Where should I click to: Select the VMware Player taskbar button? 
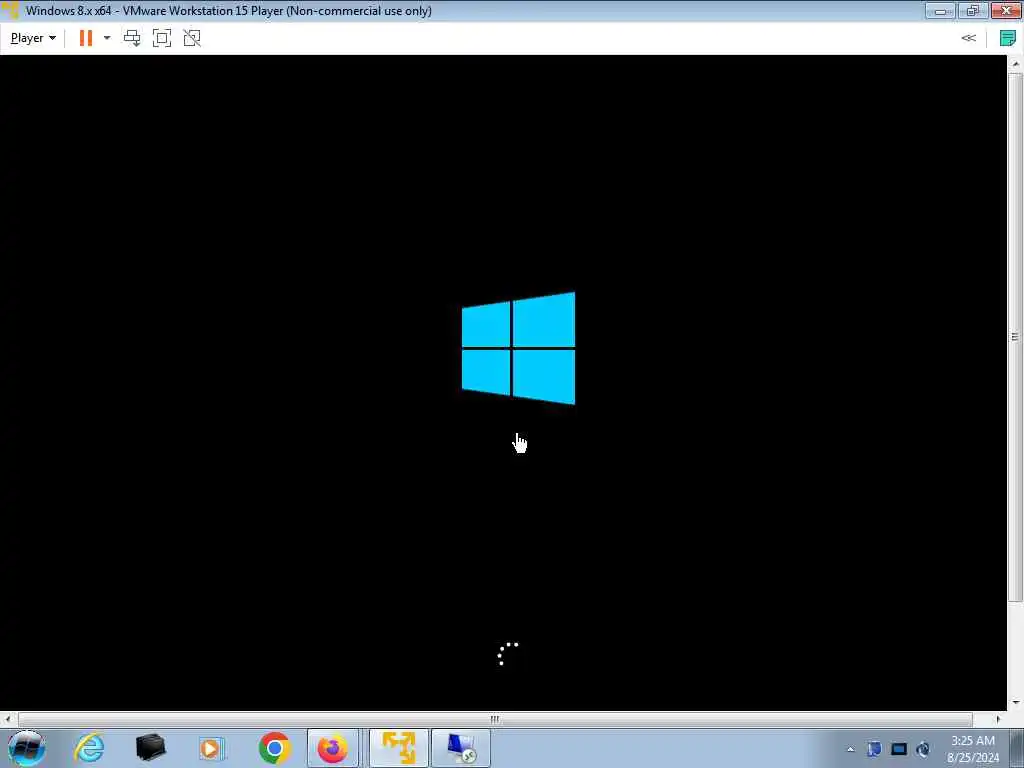[x=399, y=748]
